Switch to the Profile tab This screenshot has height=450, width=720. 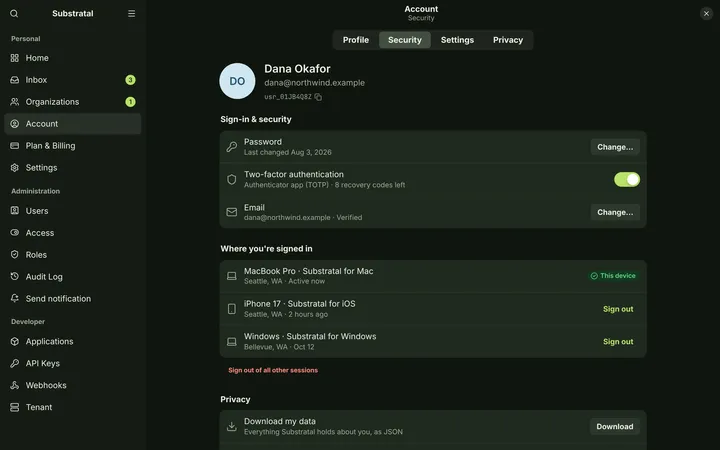point(356,40)
